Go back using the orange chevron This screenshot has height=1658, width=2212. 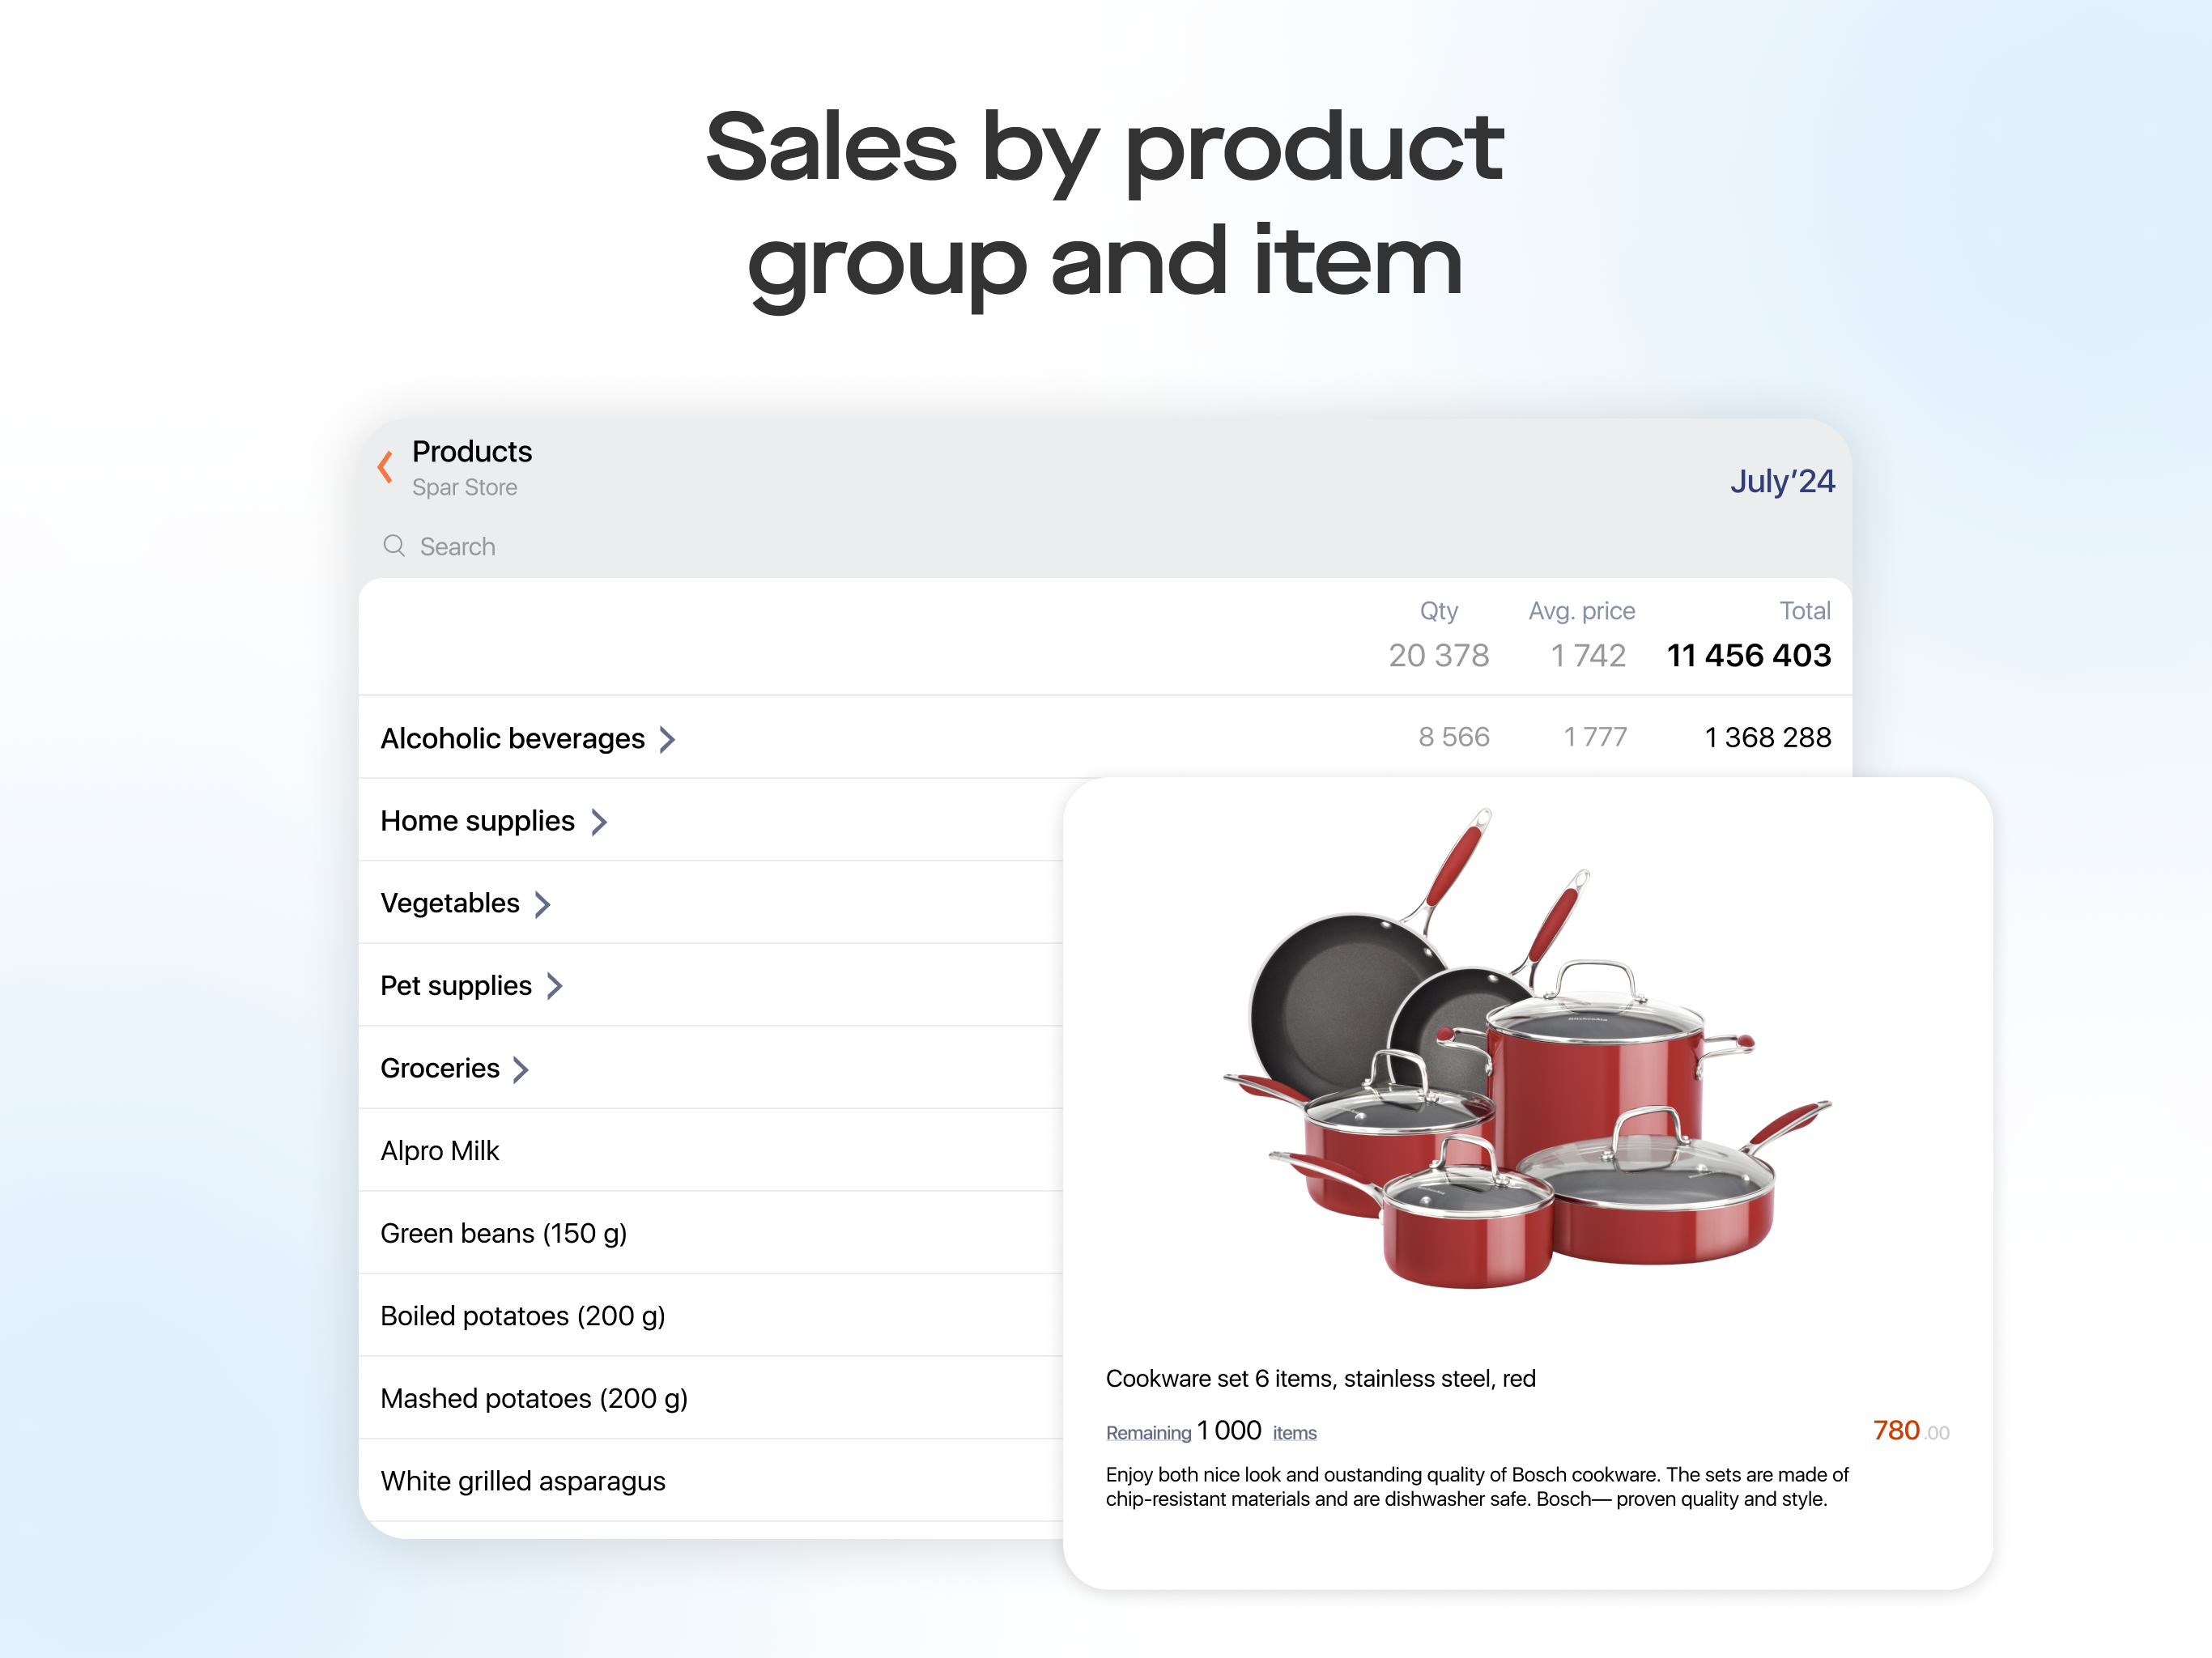(385, 467)
